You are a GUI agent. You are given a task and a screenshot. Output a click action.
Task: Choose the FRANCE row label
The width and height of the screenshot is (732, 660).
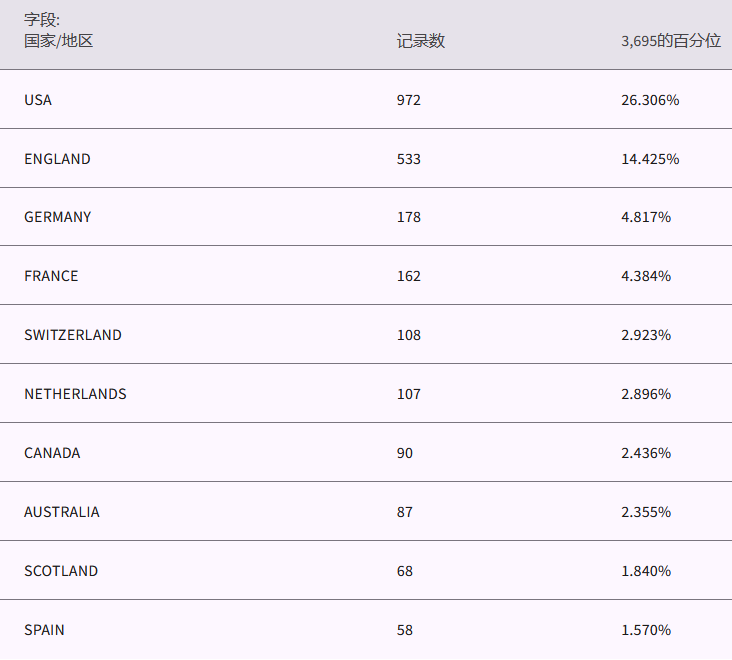(51, 276)
